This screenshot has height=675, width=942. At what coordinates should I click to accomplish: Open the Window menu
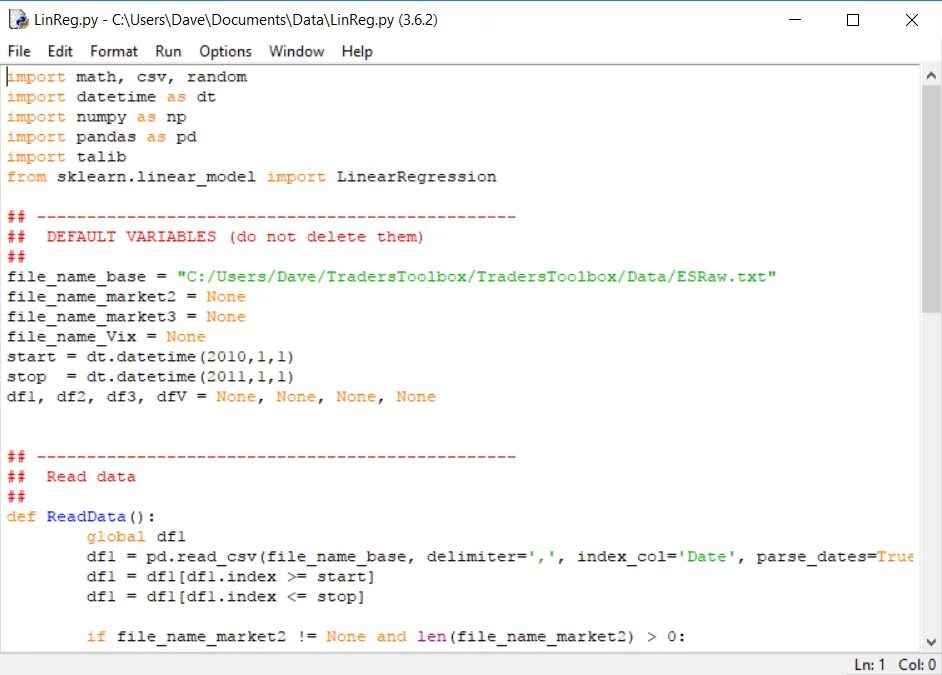tap(296, 52)
